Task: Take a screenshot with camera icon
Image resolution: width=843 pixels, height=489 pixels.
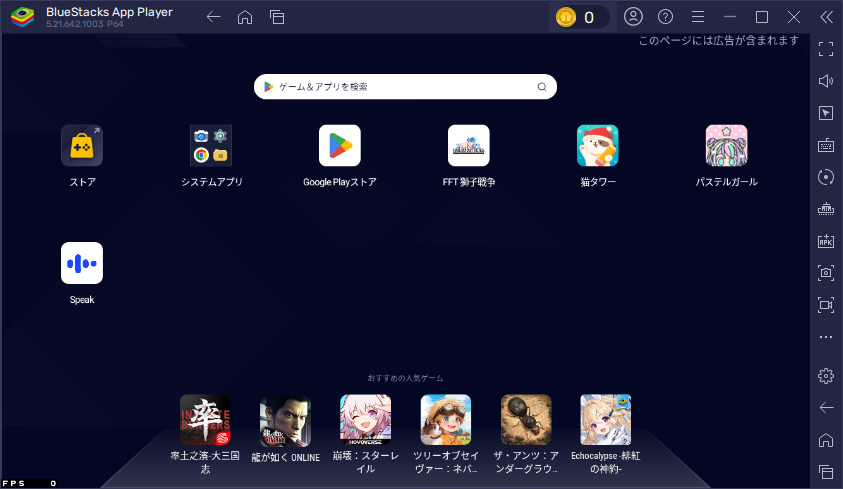Action: tap(826, 273)
